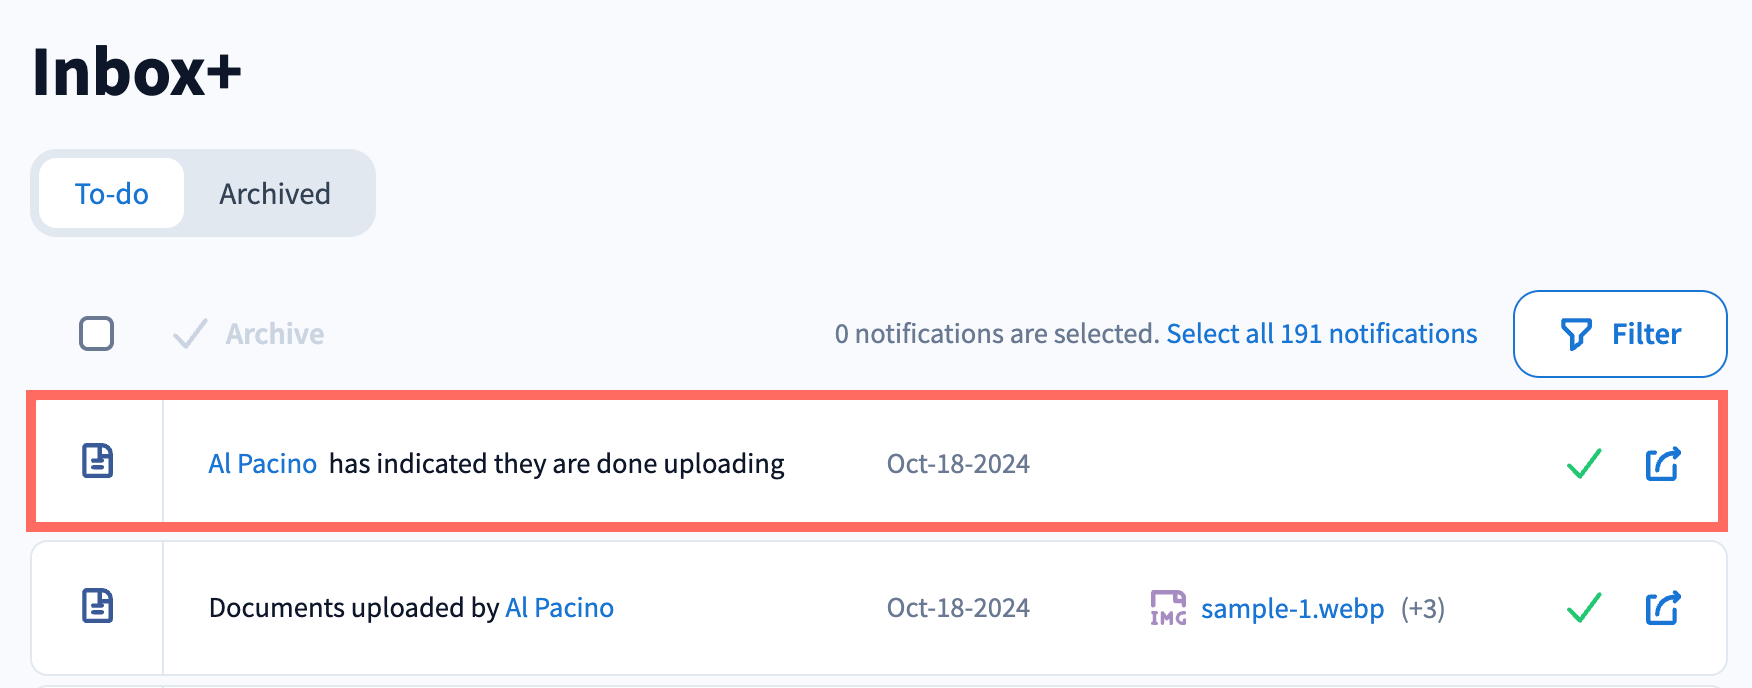
Task: Toggle the select-all notifications checkbox
Action: (97, 334)
